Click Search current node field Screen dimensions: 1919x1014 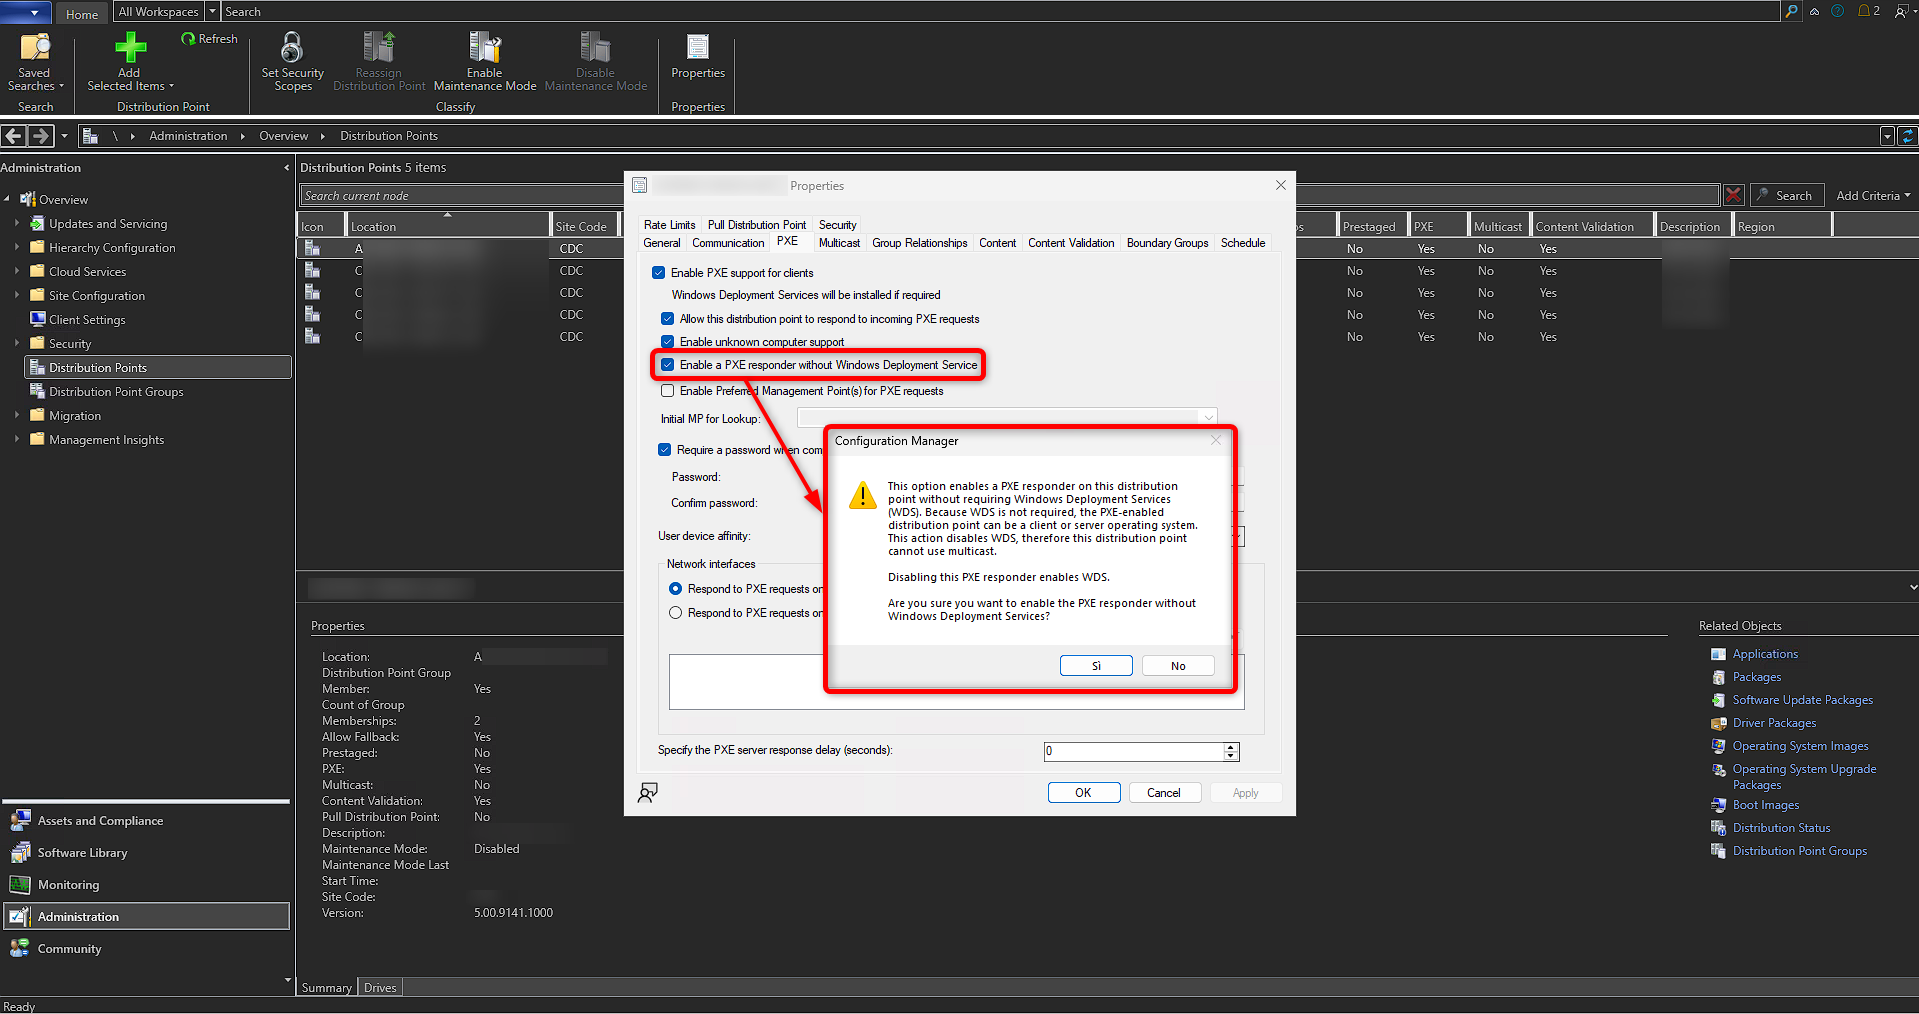[1010, 196]
